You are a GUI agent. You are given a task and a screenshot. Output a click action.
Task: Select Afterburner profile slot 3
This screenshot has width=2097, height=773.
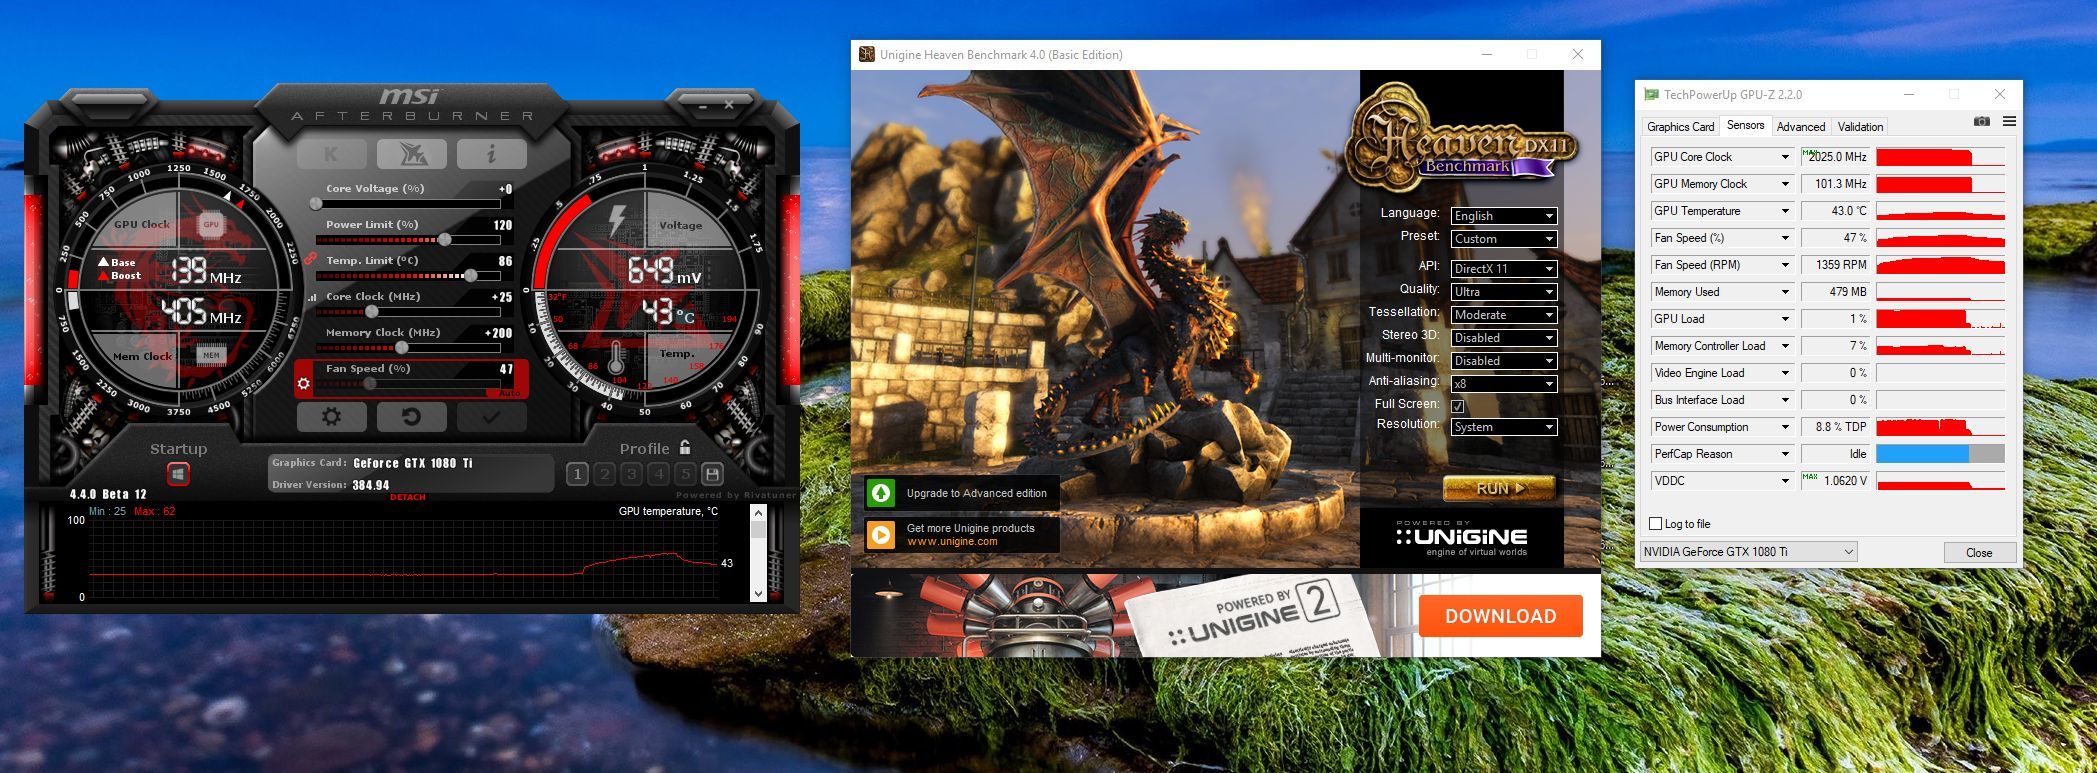[631, 474]
